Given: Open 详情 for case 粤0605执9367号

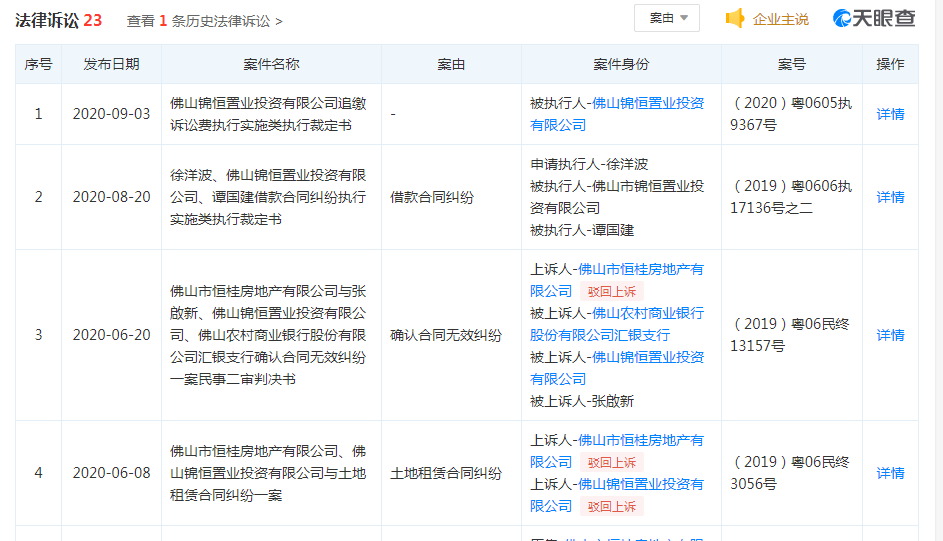Looking at the screenshot, I should pos(890,114).
